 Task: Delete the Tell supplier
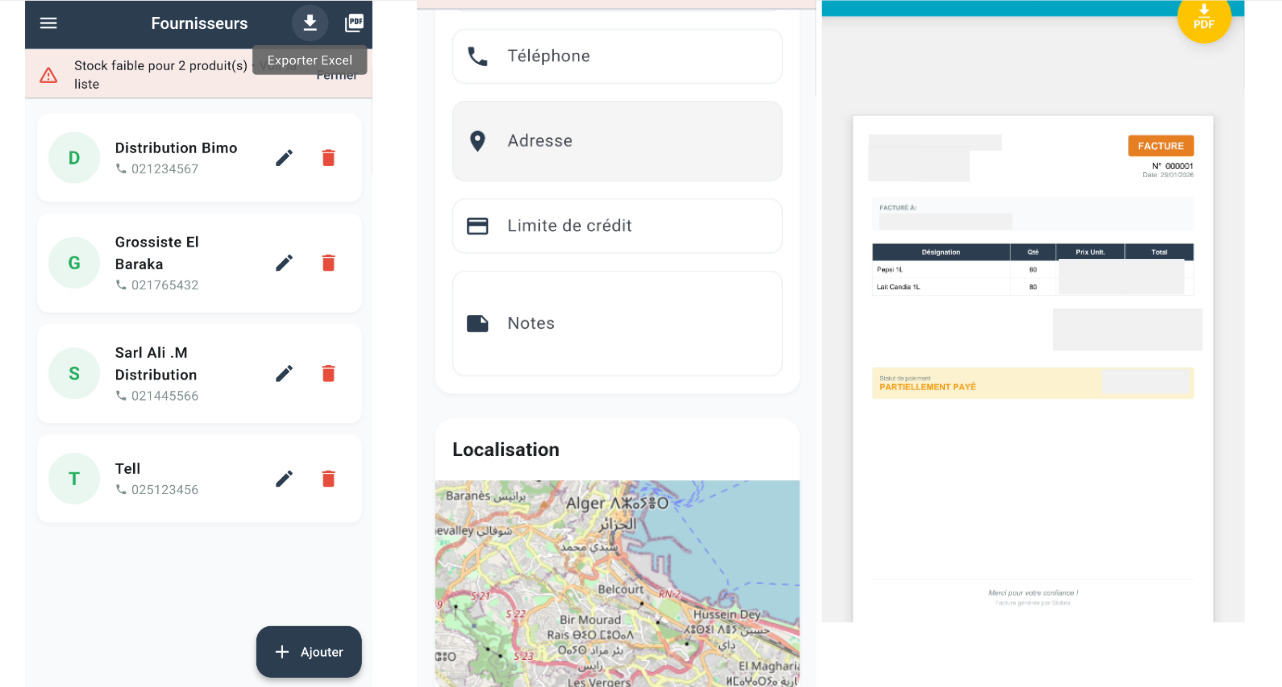(x=328, y=479)
